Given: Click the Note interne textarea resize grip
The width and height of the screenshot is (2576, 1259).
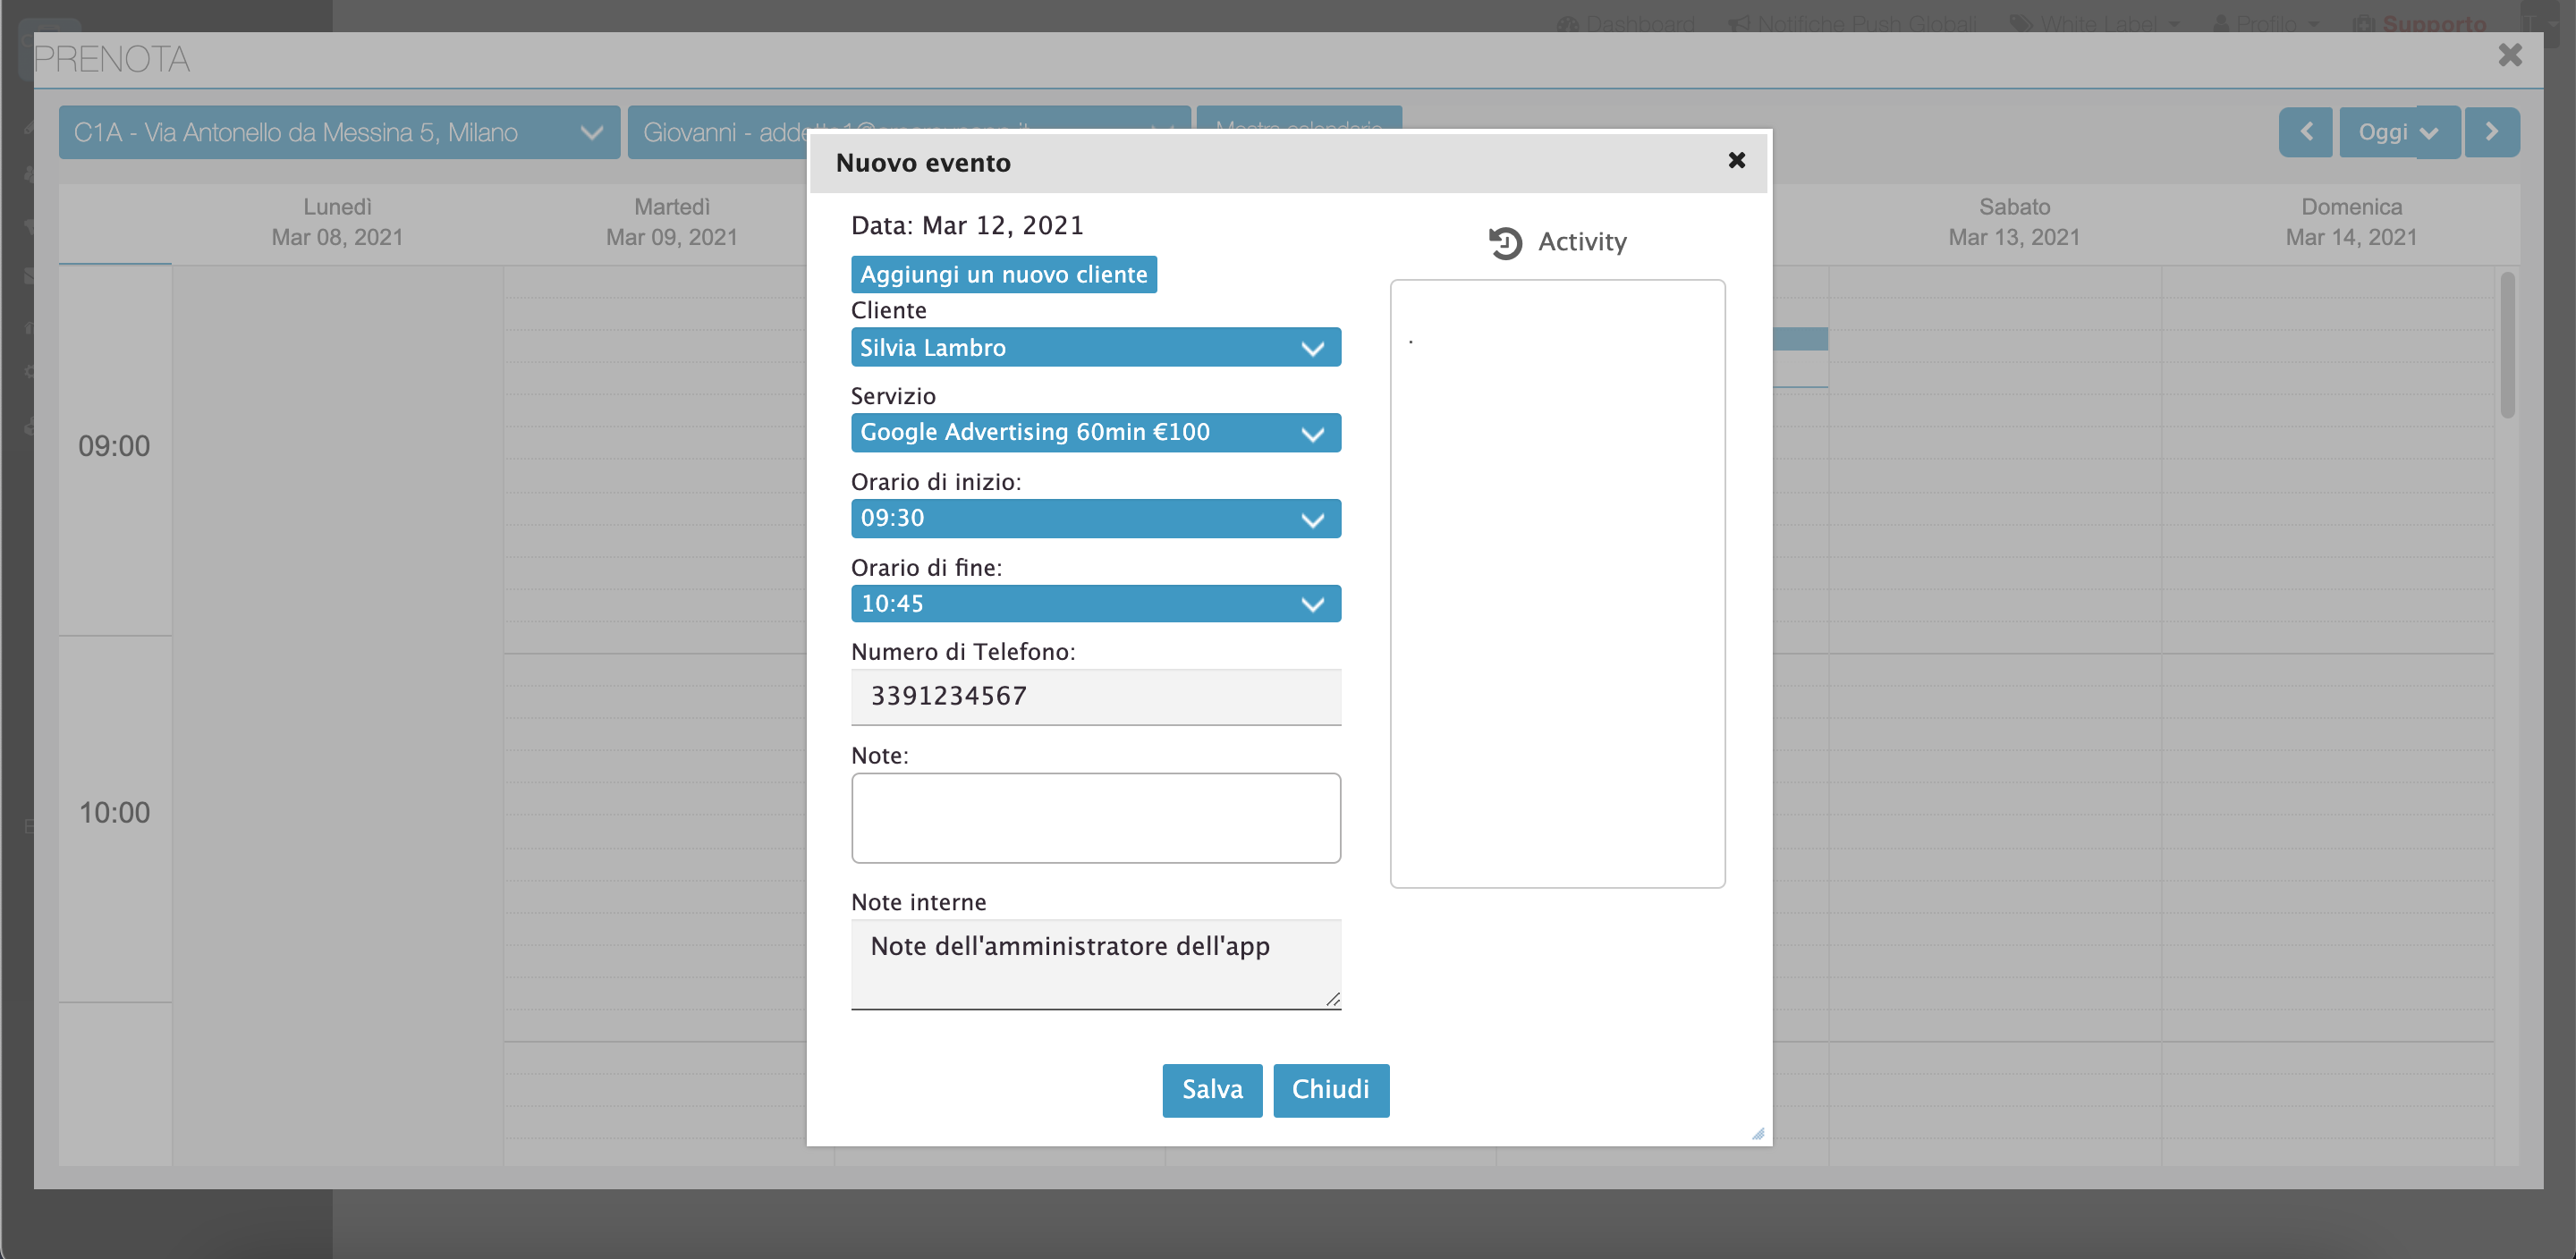Looking at the screenshot, I should pyautogui.click(x=1332, y=999).
